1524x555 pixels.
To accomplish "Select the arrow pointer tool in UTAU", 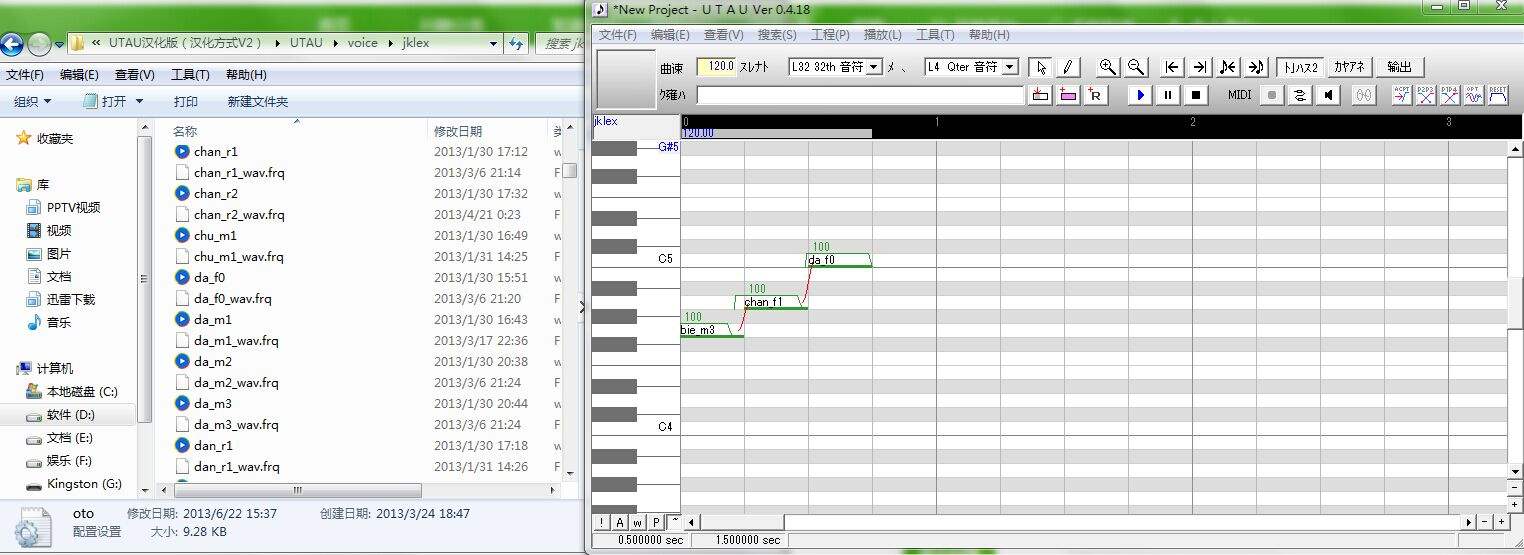I will tap(1041, 67).
